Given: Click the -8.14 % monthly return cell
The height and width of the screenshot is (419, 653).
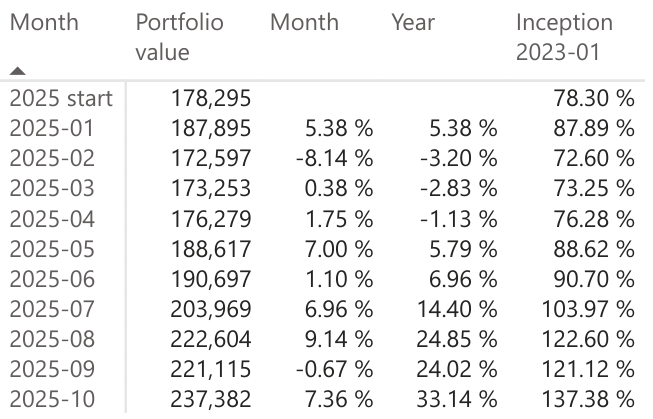Looking at the screenshot, I should (337, 156).
